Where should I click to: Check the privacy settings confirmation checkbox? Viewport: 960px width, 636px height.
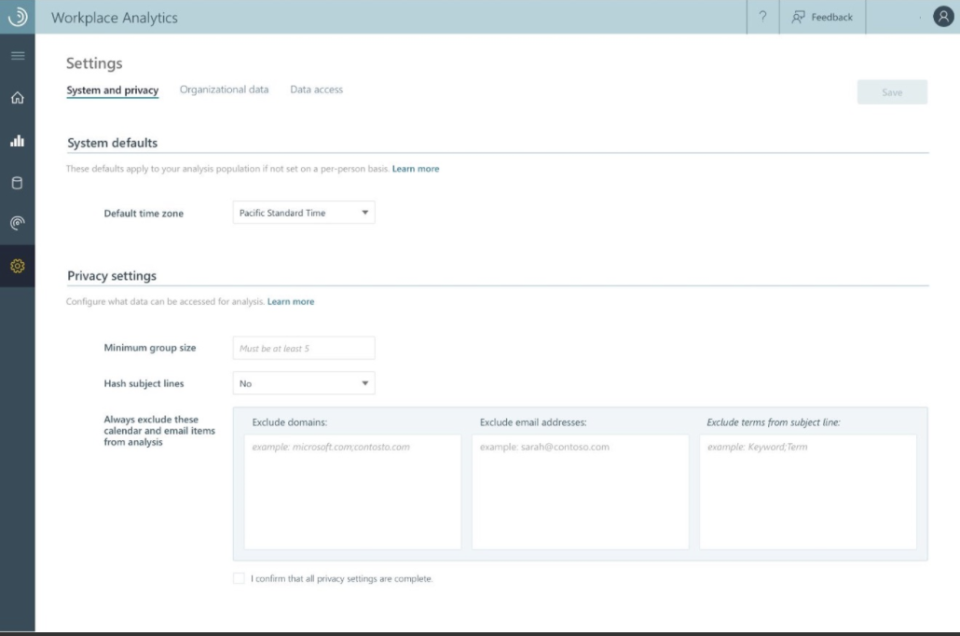tap(238, 577)
